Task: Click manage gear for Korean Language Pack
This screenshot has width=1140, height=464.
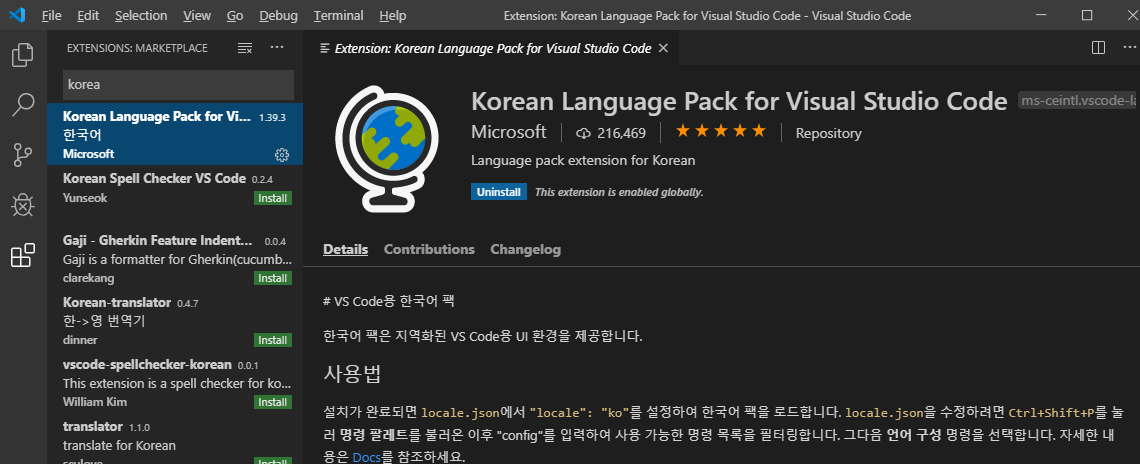Action: (282, 154)
